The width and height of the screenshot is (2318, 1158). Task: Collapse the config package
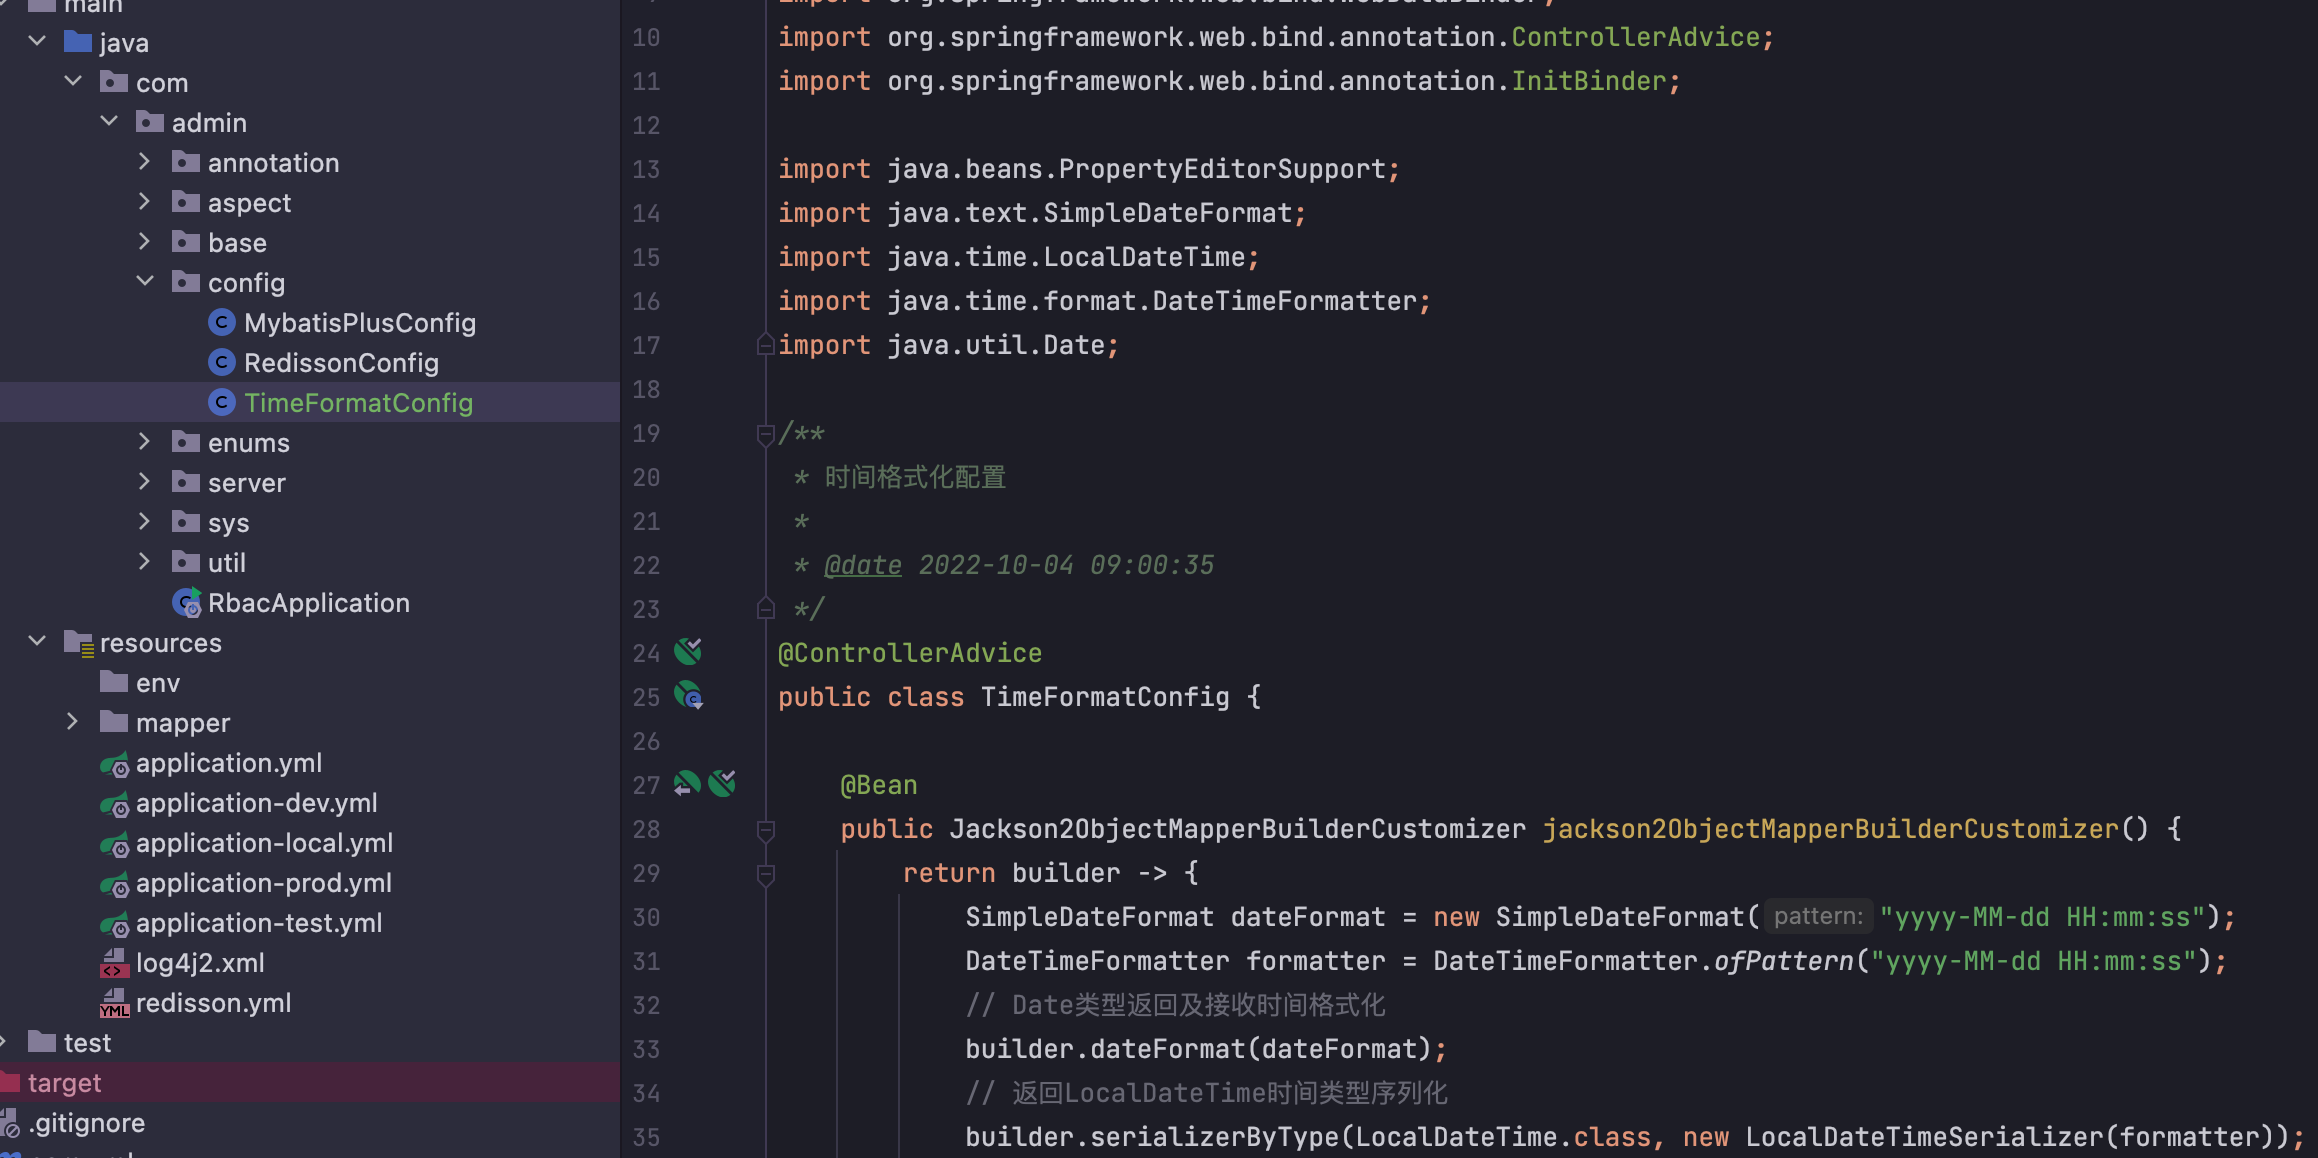[x=145, y=282]
